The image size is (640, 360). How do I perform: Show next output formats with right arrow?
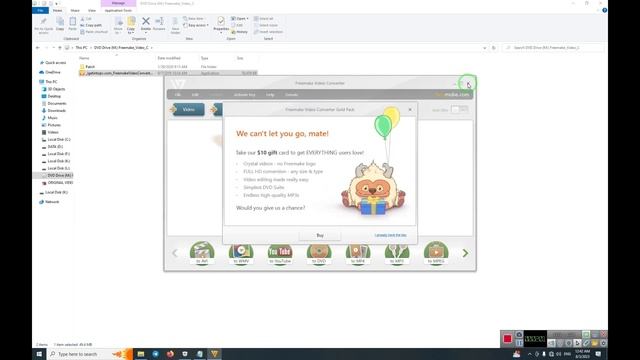(465, 253)
